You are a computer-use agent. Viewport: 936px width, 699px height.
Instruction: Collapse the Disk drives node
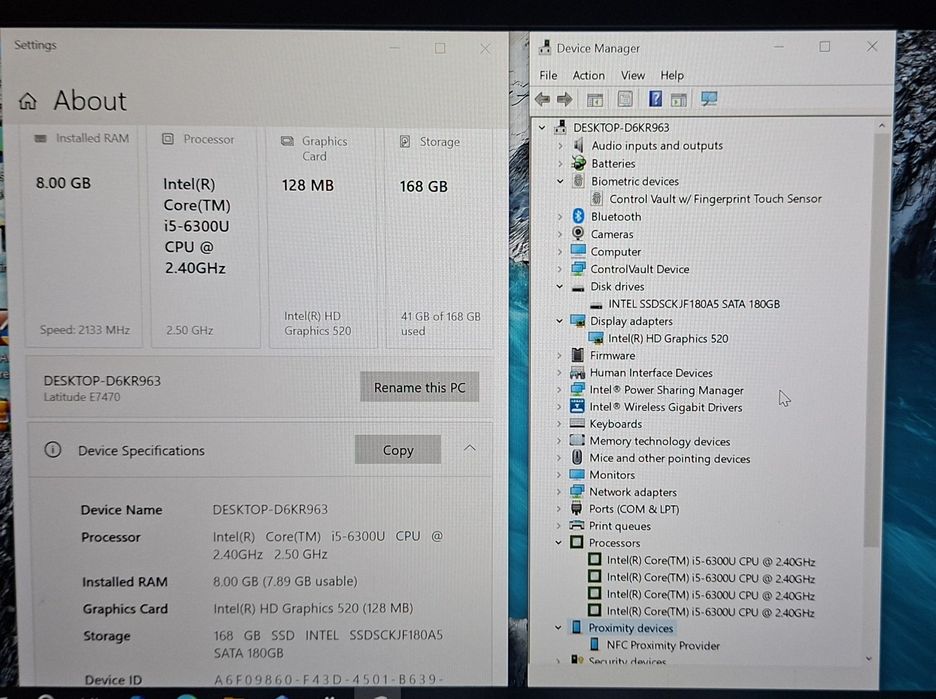click(559, 287)
